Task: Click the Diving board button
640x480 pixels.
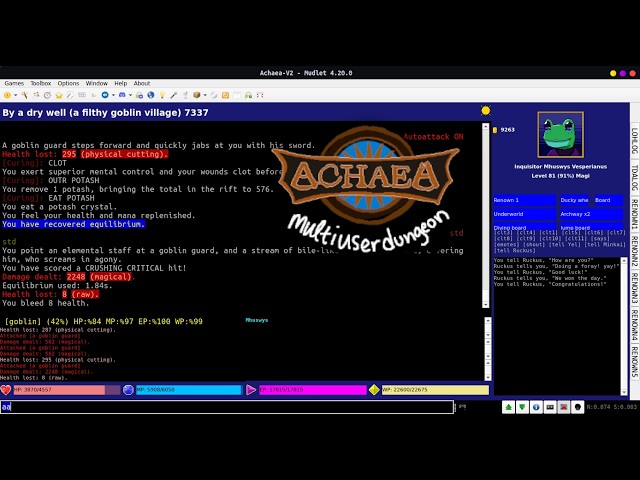Action: 524,226
